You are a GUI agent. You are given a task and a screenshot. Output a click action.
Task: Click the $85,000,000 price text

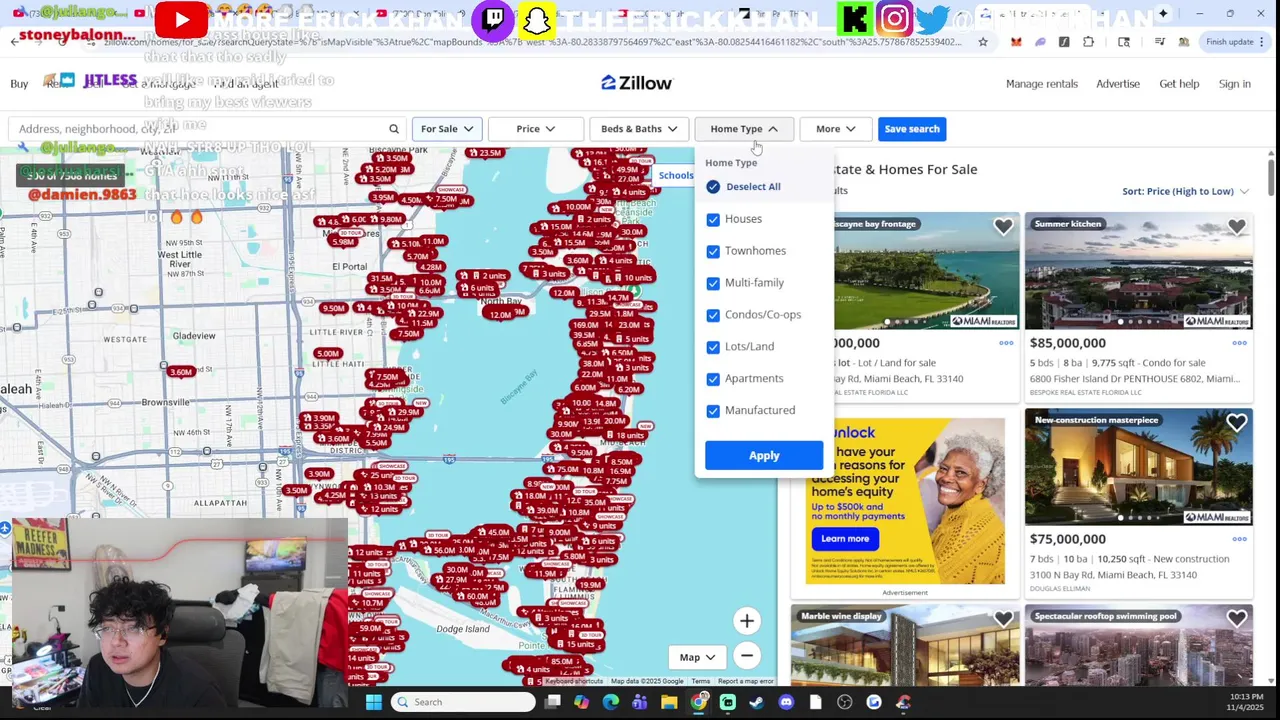(1067, 343)
